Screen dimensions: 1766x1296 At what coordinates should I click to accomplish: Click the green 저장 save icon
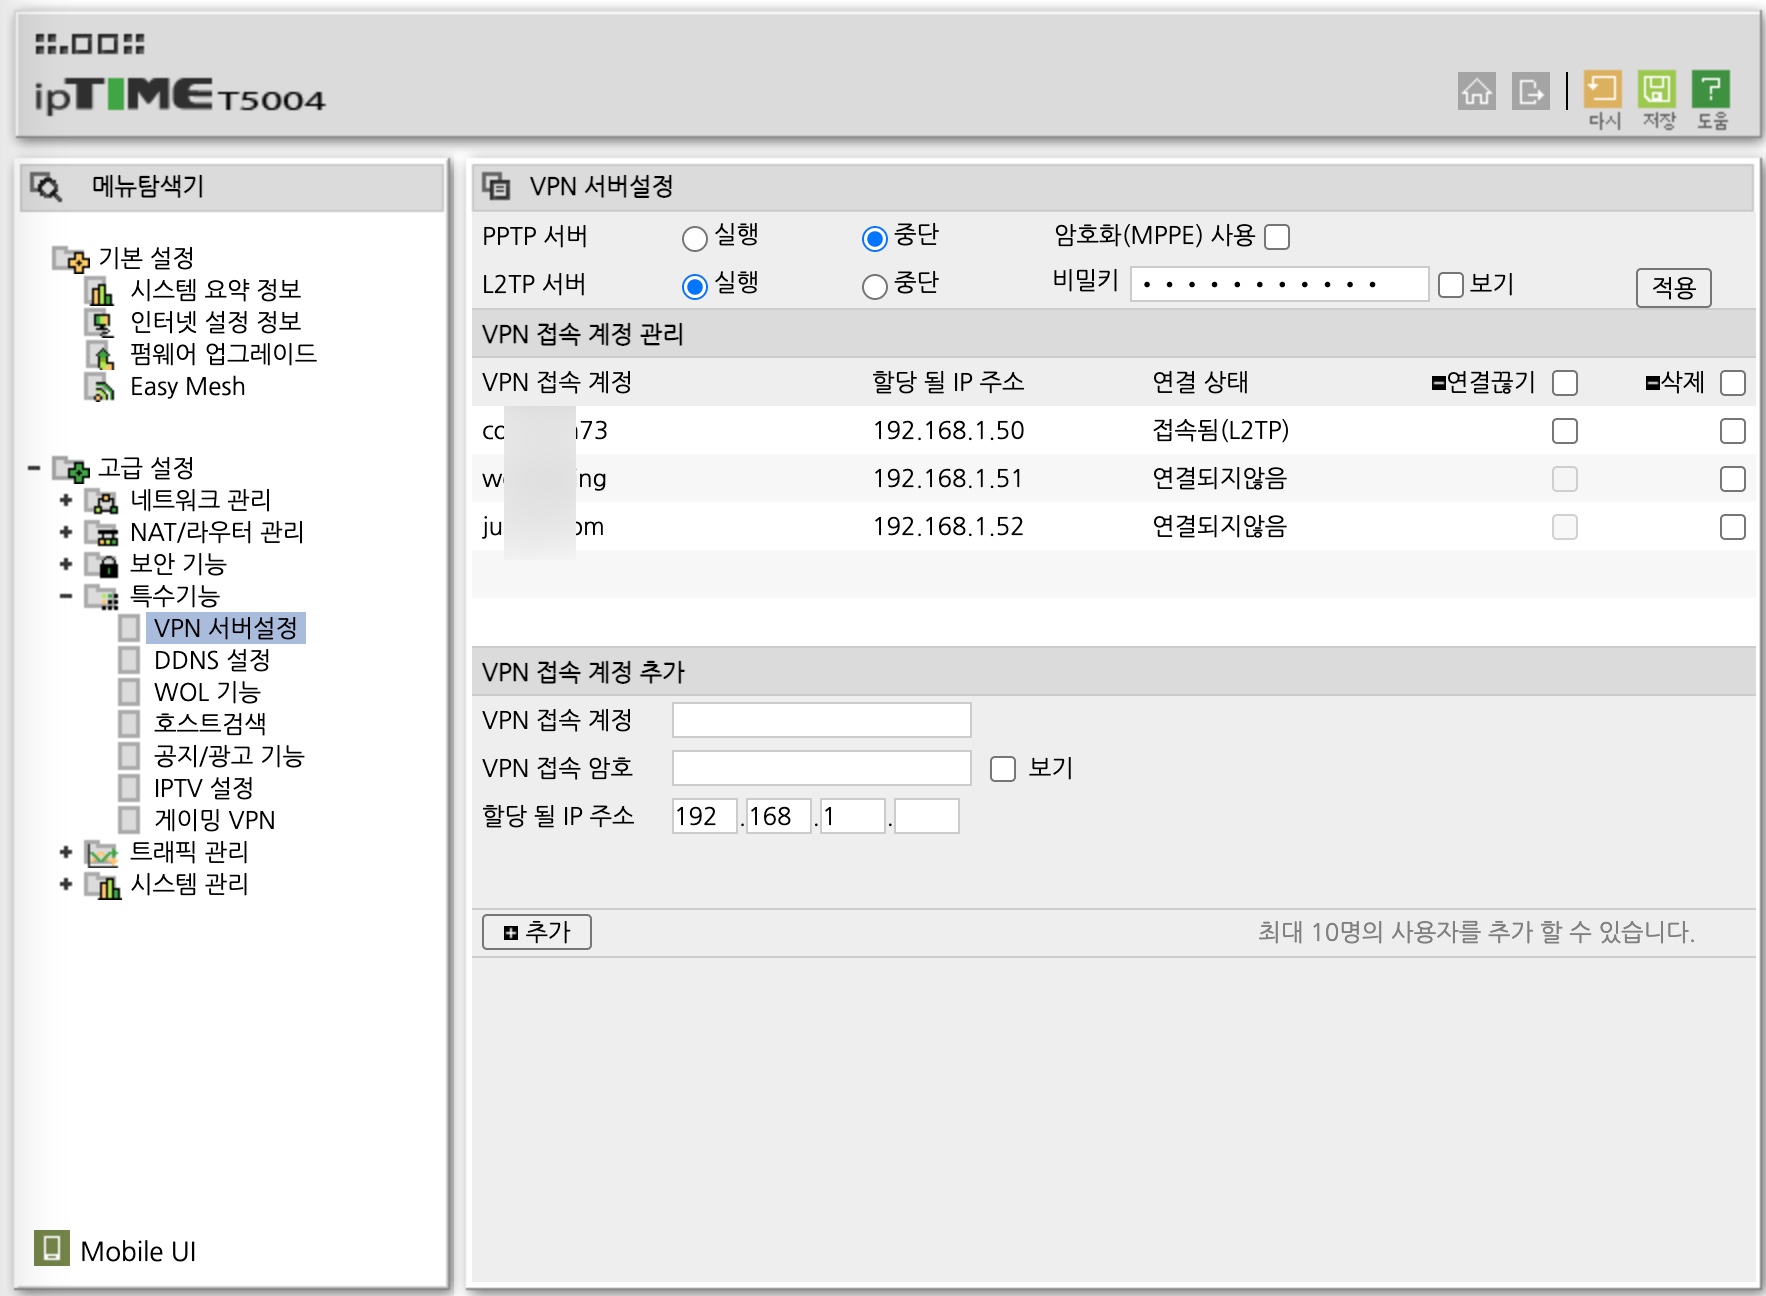click(x=1657, y=89)
